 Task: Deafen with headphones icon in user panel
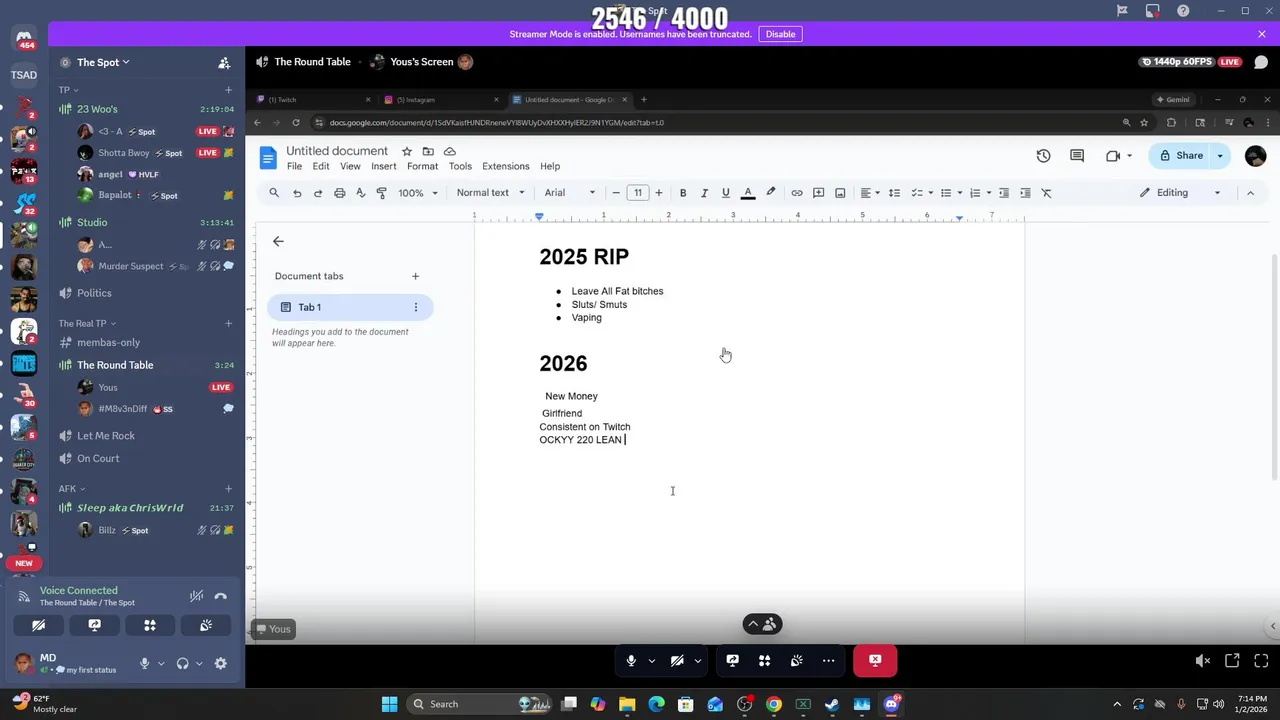(183, 663)
